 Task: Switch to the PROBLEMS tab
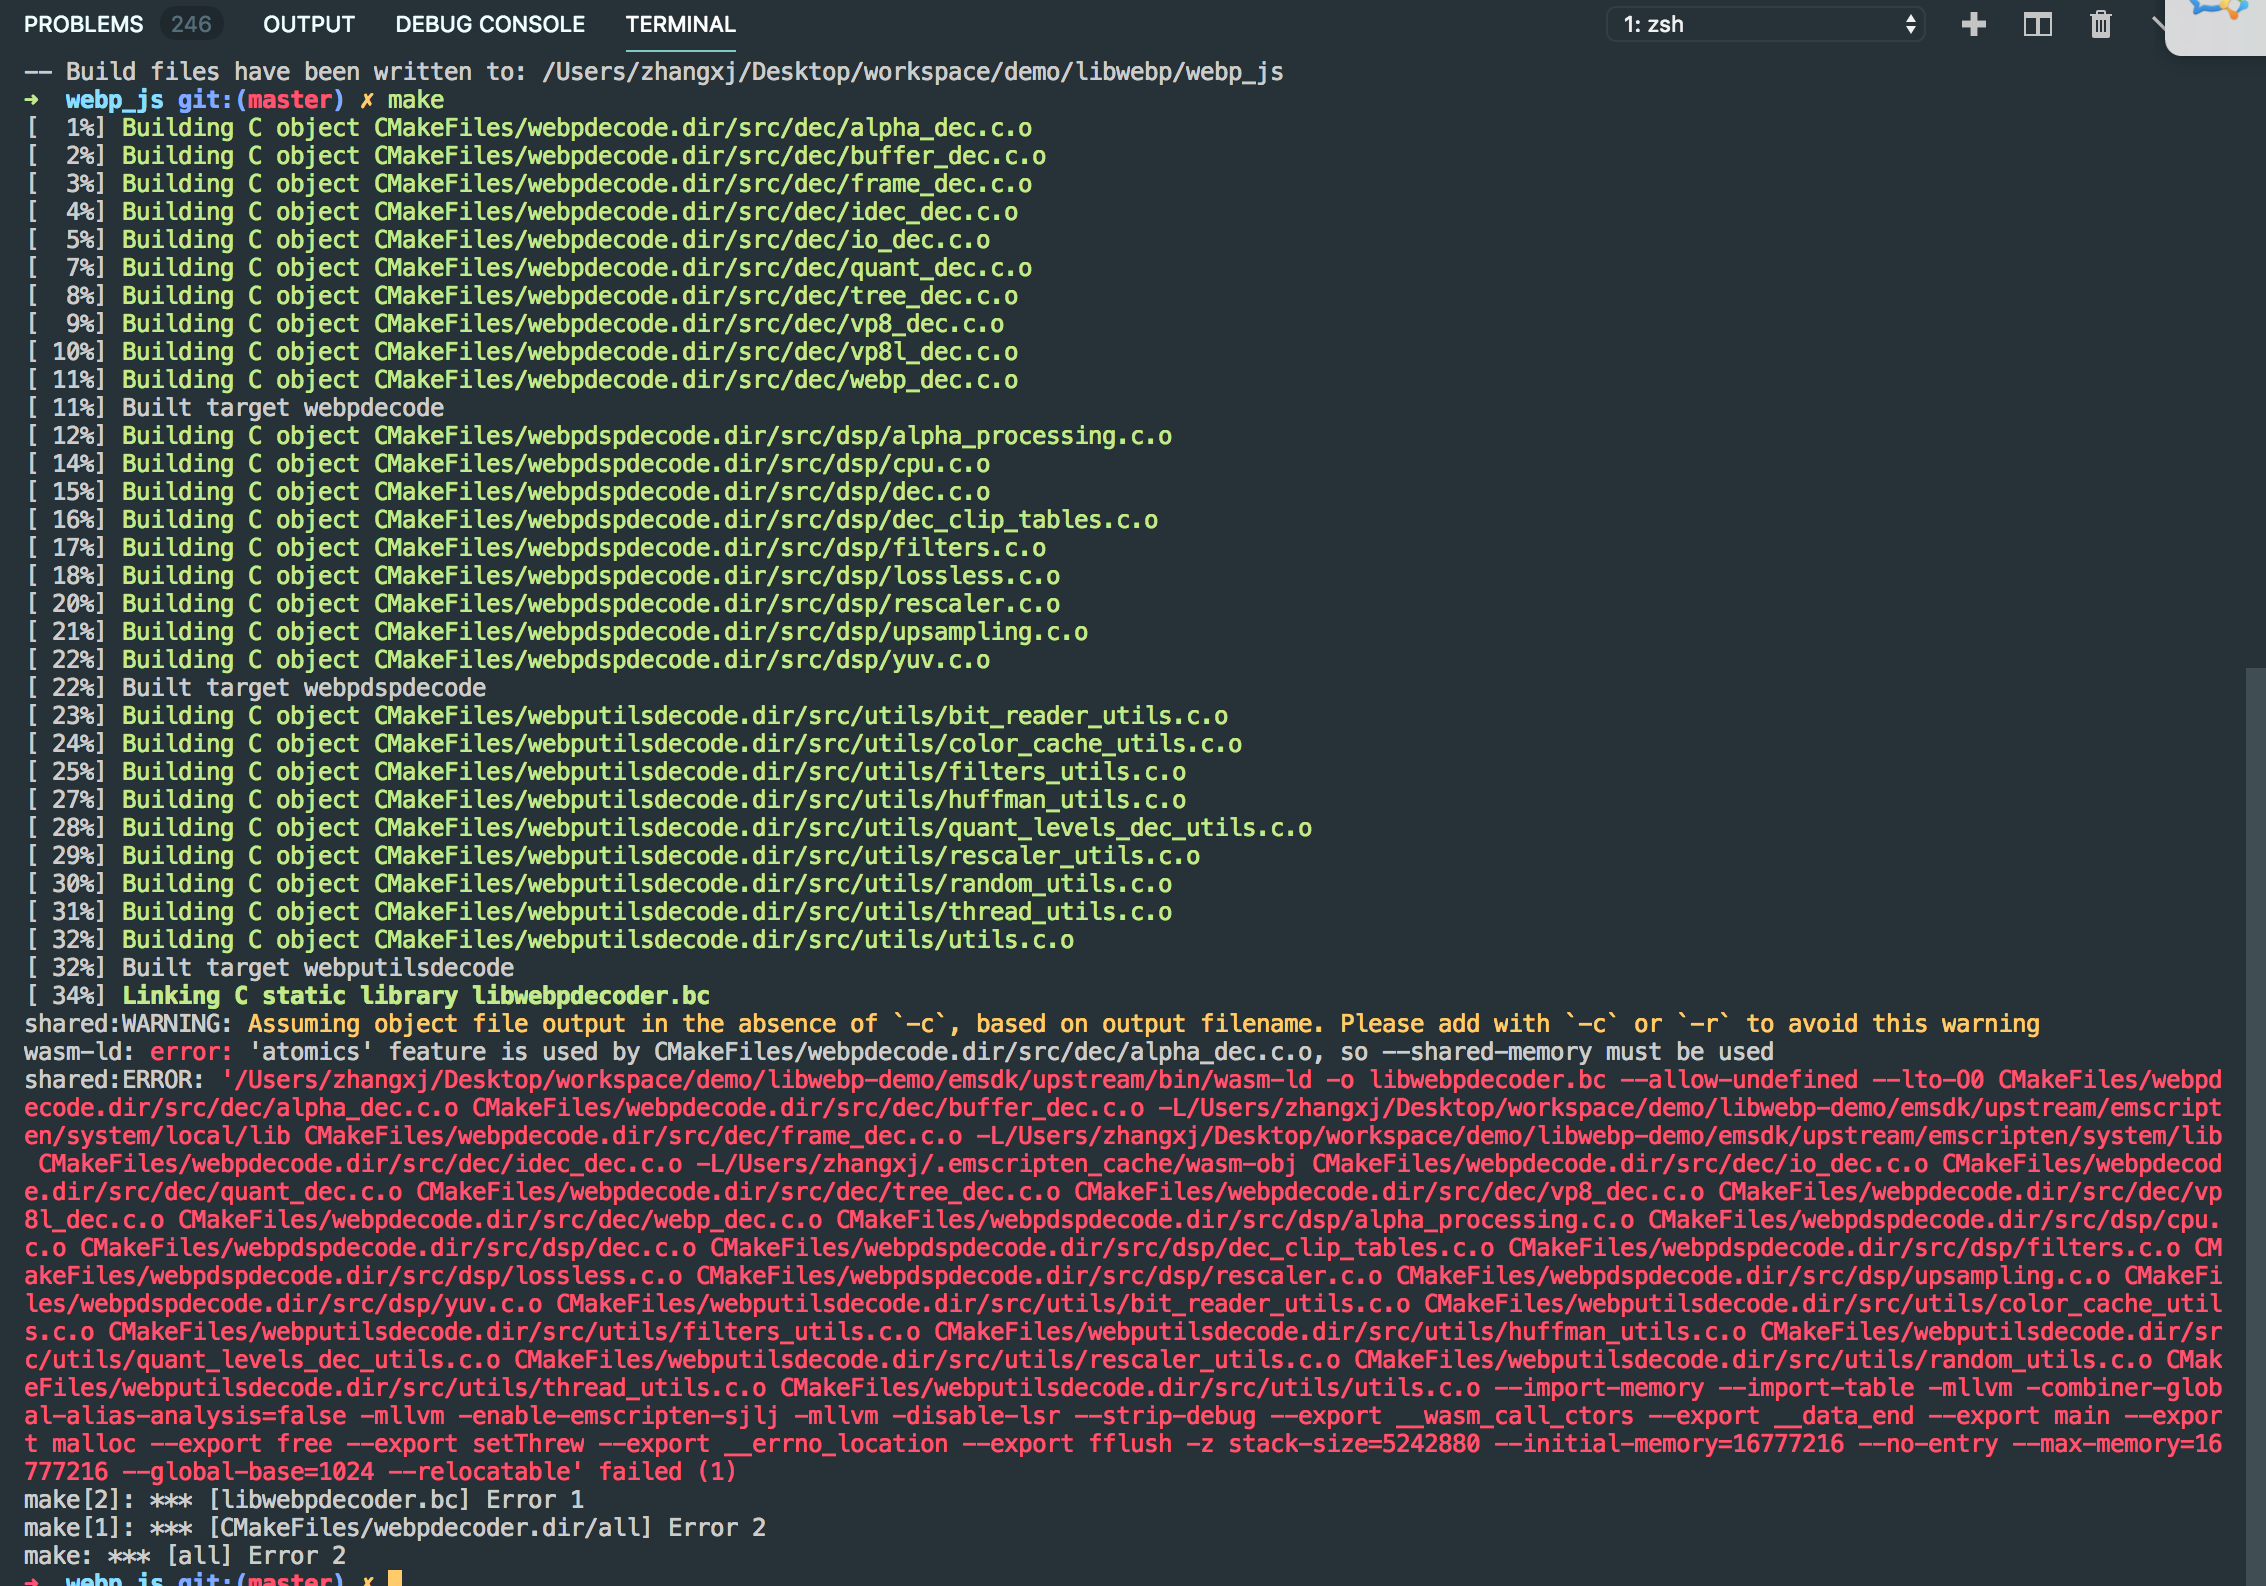pyautogui.click(x=83, y=24)
